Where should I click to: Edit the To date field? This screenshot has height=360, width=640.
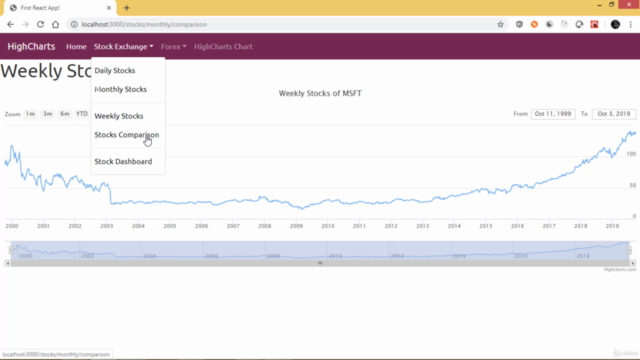614,114
